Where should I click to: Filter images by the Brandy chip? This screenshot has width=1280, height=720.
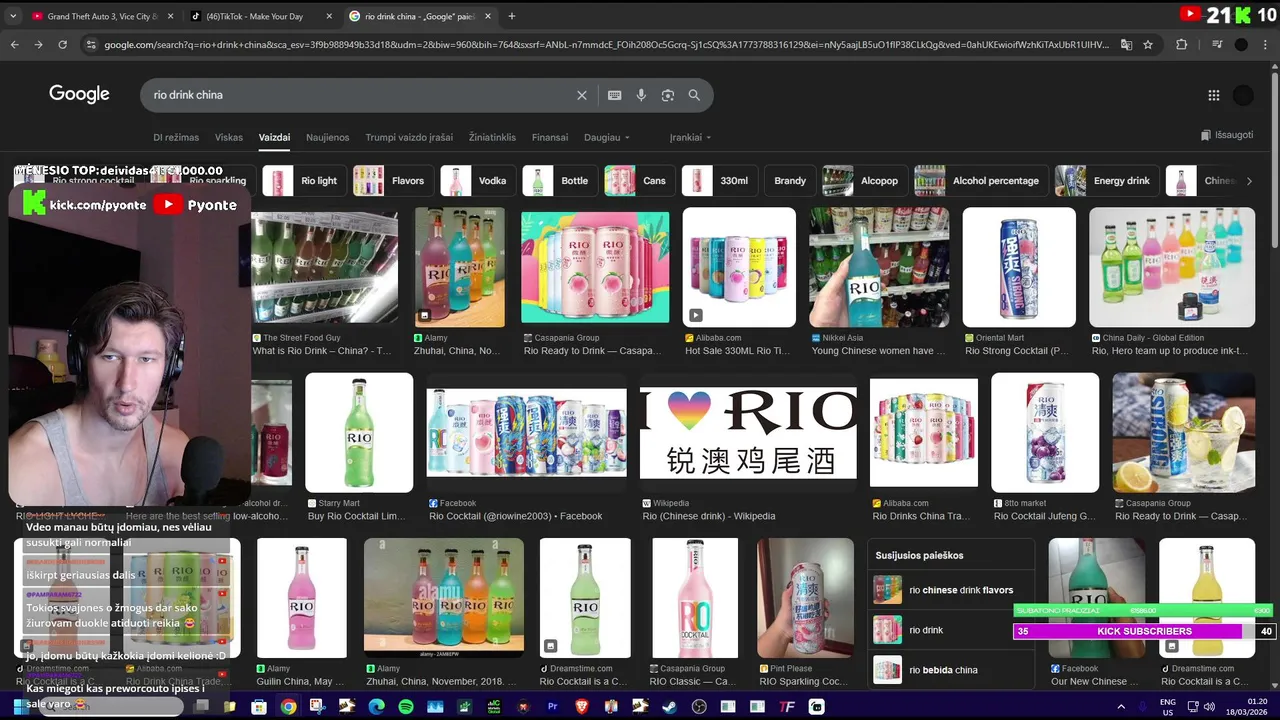pos(790,181)
